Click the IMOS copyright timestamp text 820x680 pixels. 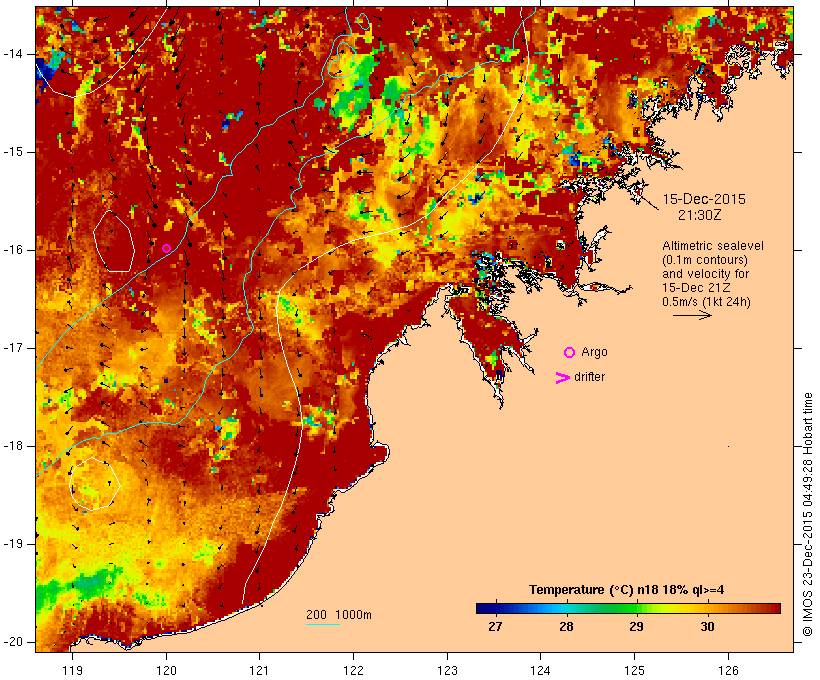808,515
